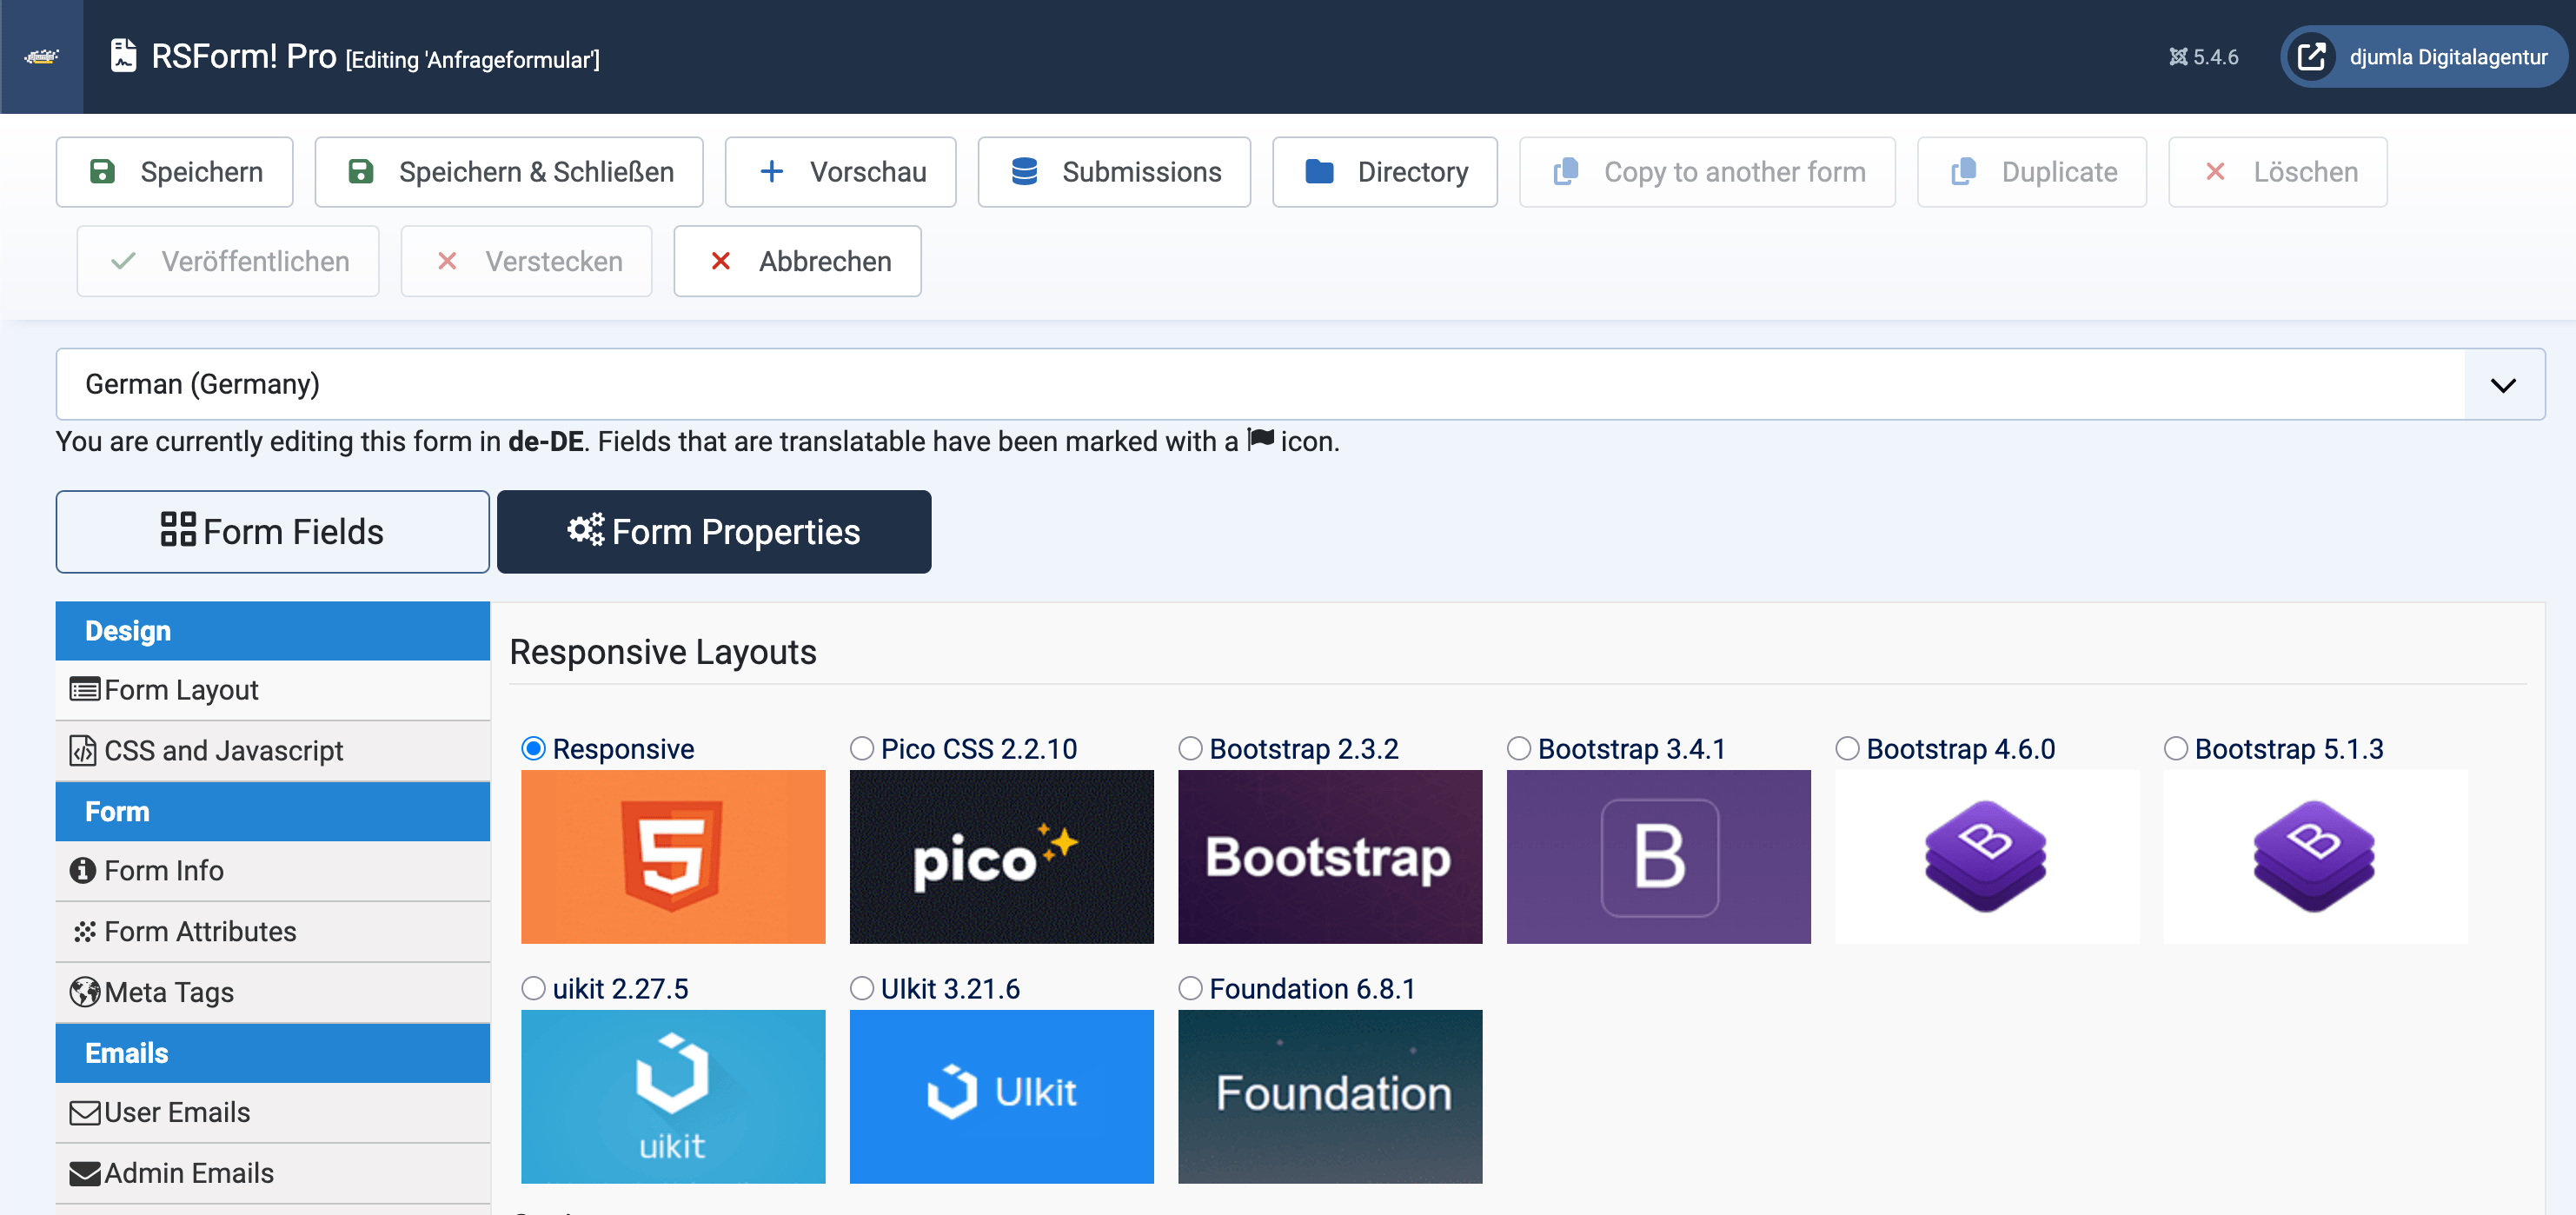Switch to the Form Fields tab
Screen dimensions: 2576x1215
pyautogui.click(x=273, y=531)
